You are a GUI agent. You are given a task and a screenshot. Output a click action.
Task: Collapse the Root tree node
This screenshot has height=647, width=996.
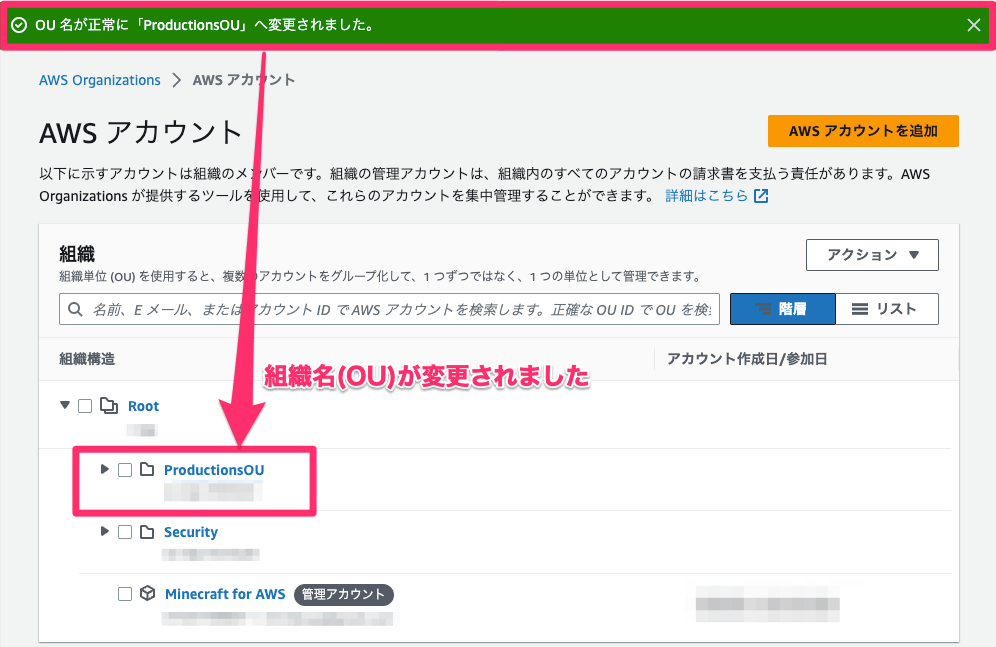point(65,405)
